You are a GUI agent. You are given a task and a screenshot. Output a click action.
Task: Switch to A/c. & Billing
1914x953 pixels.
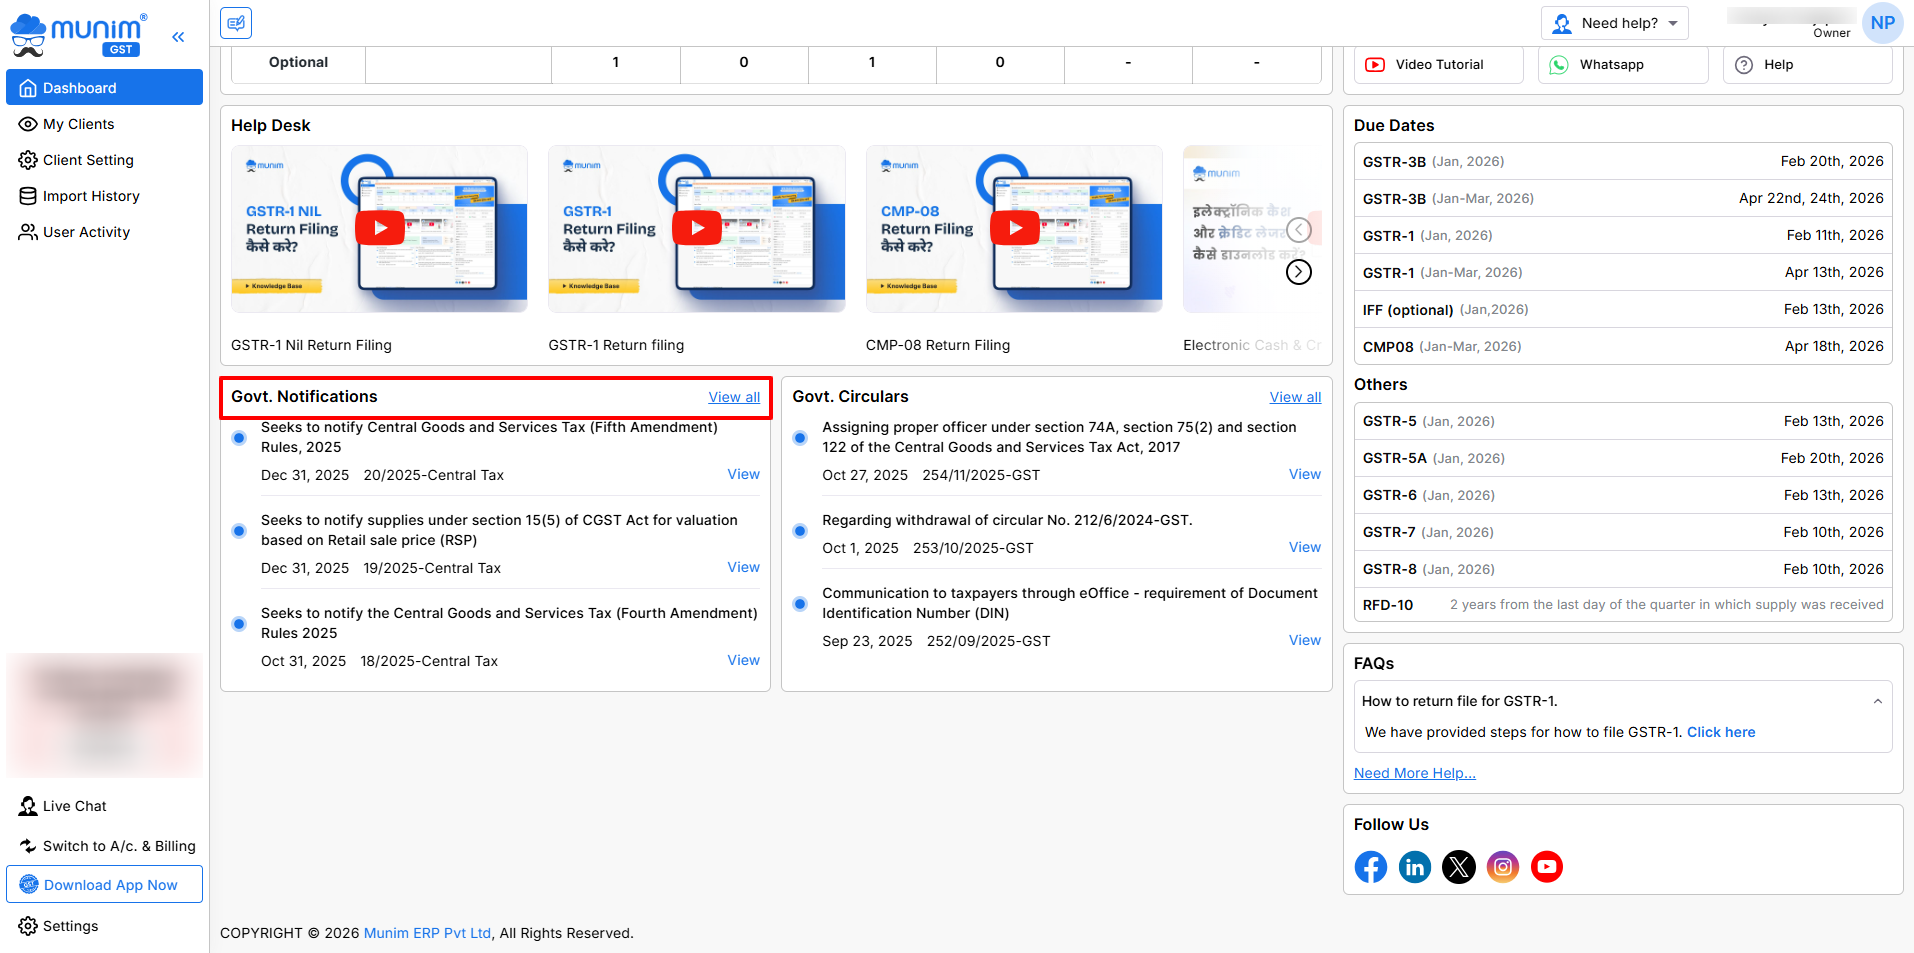[118, 846]
